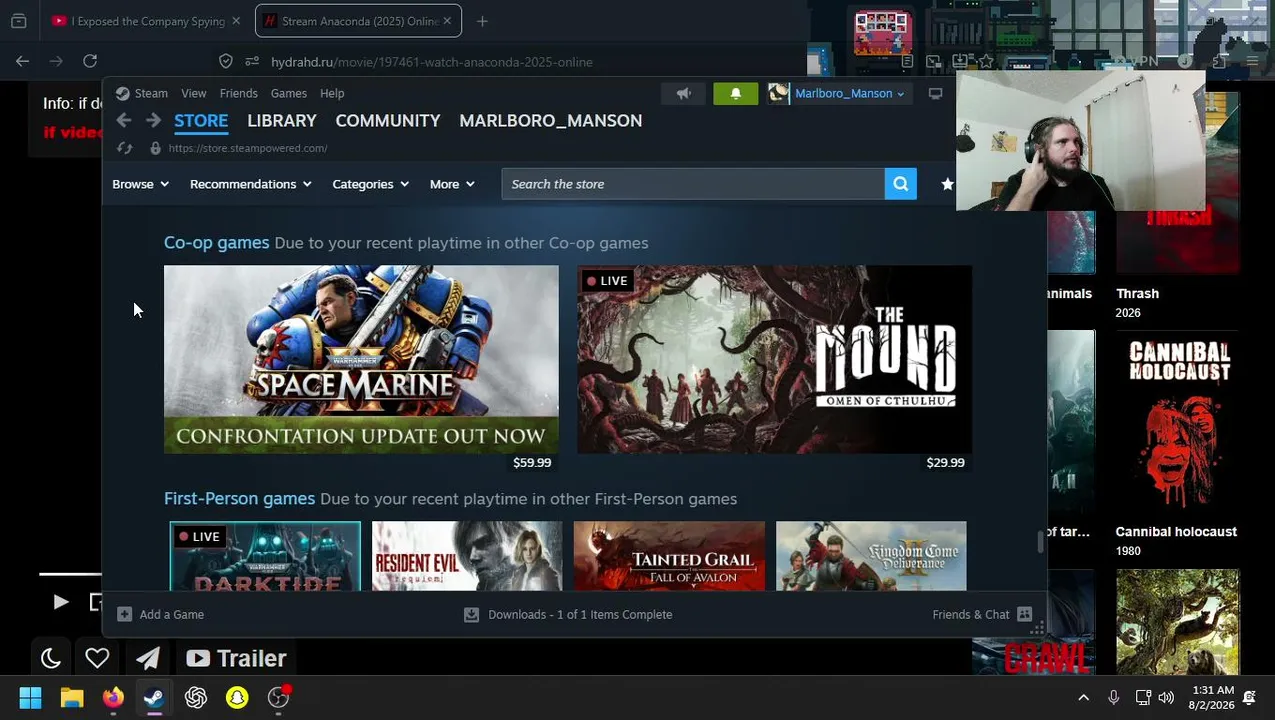Open a new browser tab with plus

click(x=482, y=21)
